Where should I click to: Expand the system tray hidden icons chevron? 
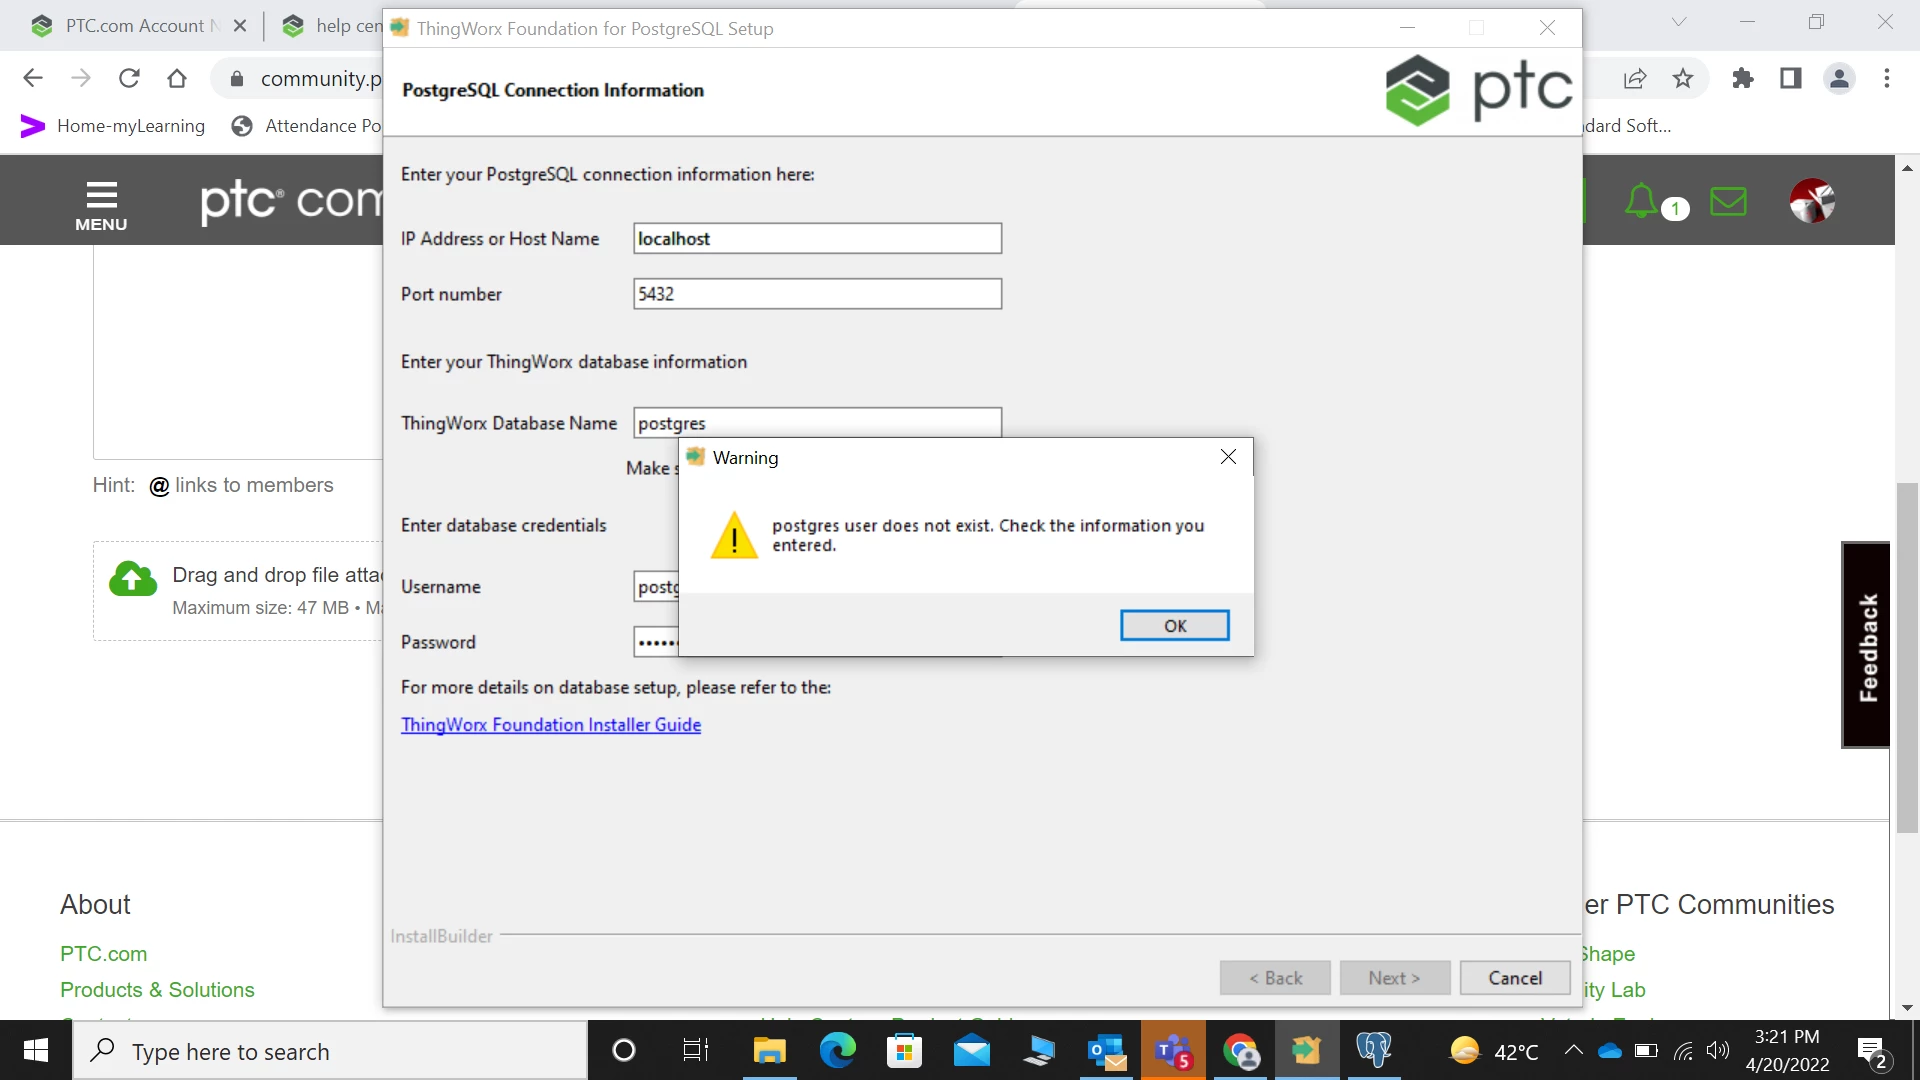(1573, 1051)
